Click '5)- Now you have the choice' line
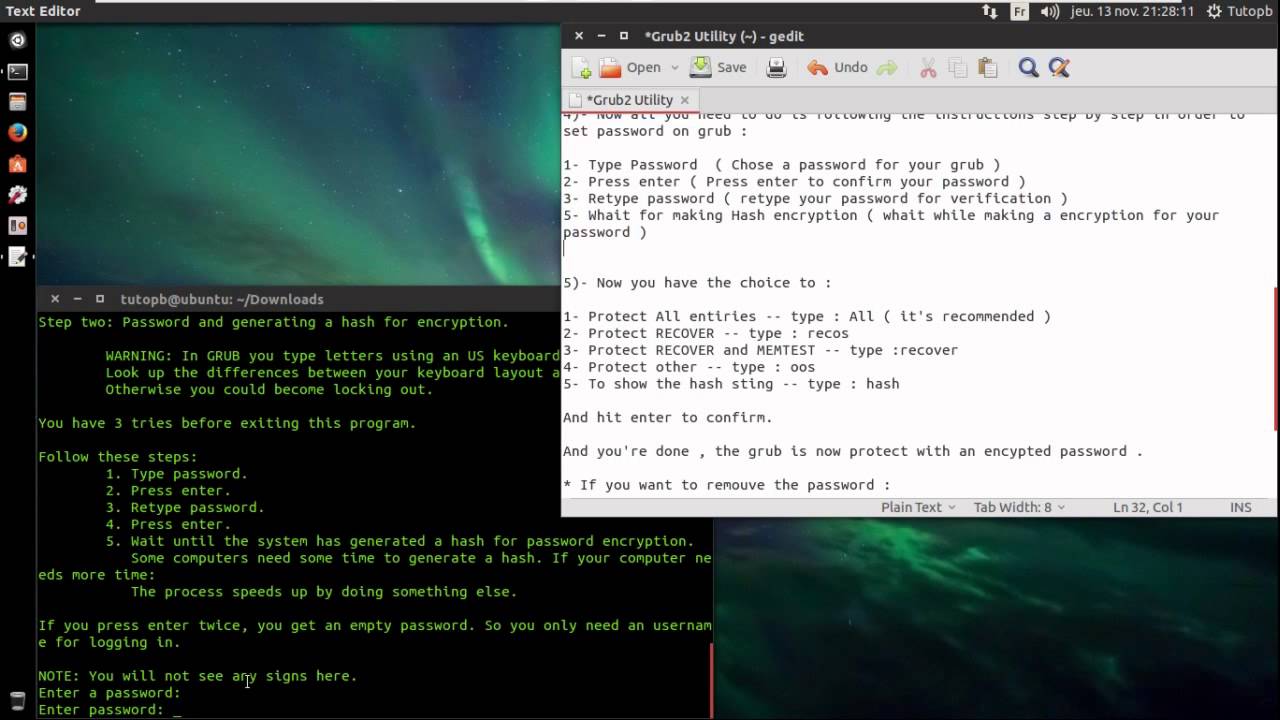 coord(696,283)
